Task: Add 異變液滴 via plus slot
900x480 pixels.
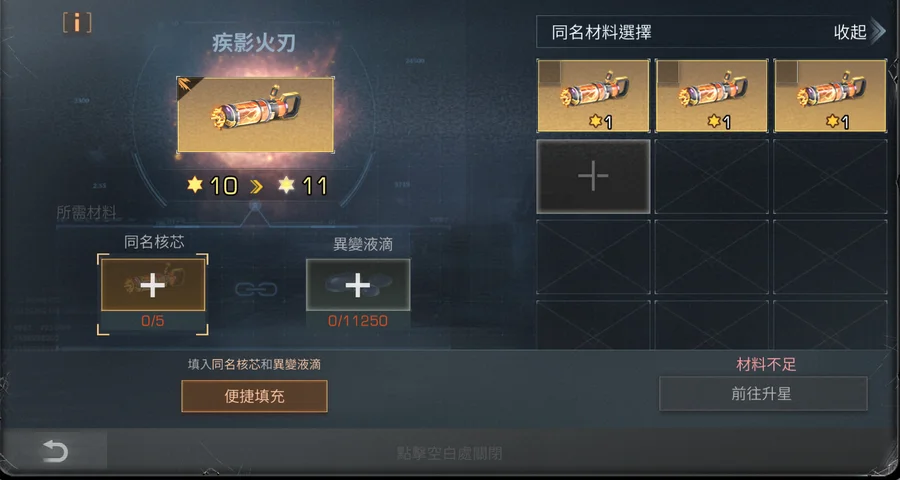Action: [358, 285]
